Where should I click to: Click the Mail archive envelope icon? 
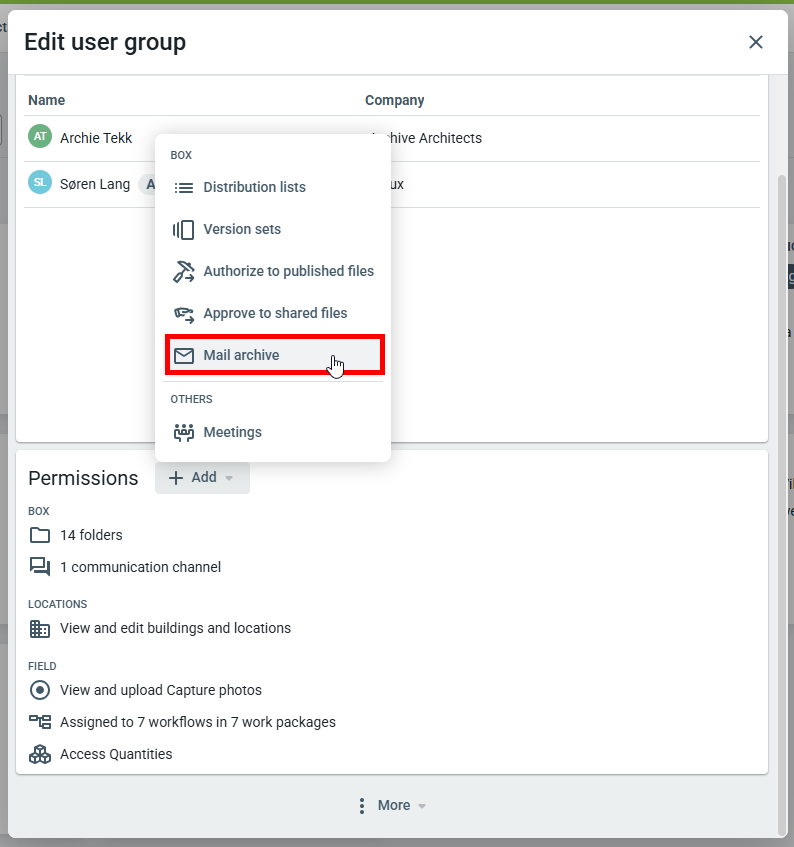click(184, 355)
